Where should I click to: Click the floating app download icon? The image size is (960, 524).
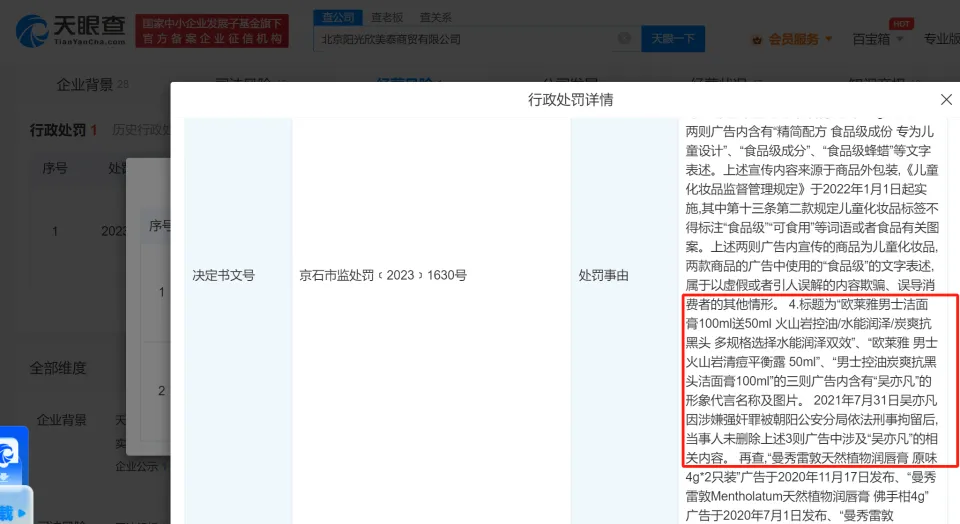(x=13, y=455)
